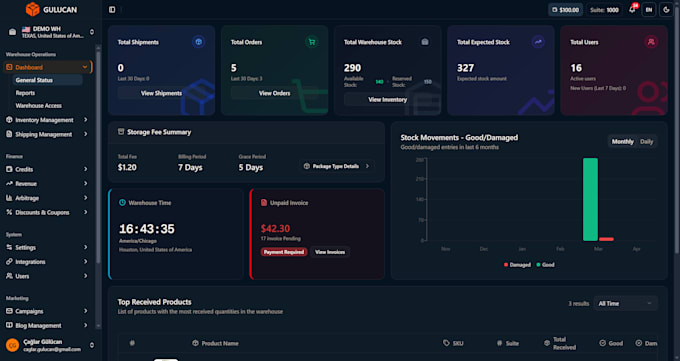Viewport: 680px width, 361px height.
Task: Click the Integrations link icon
Action: (9, 262)
